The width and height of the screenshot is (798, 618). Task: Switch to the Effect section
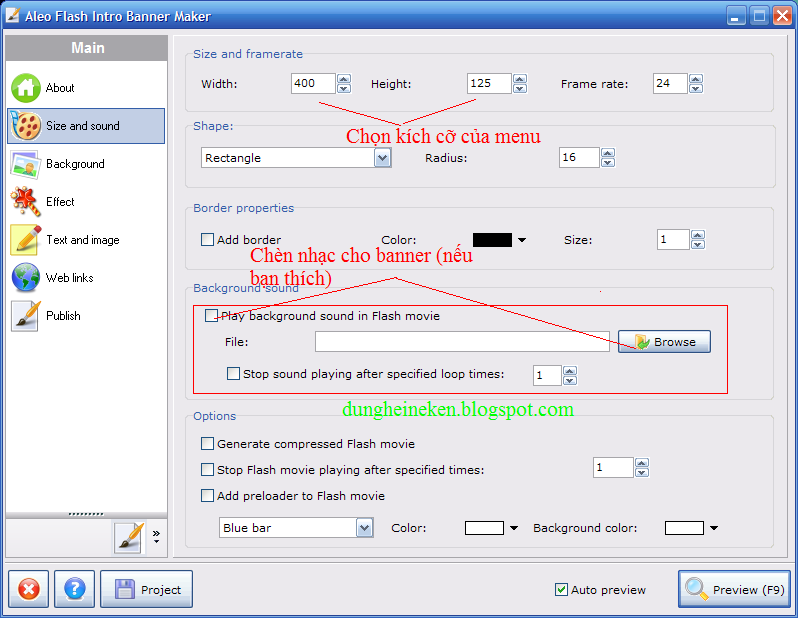pos(60,202)
